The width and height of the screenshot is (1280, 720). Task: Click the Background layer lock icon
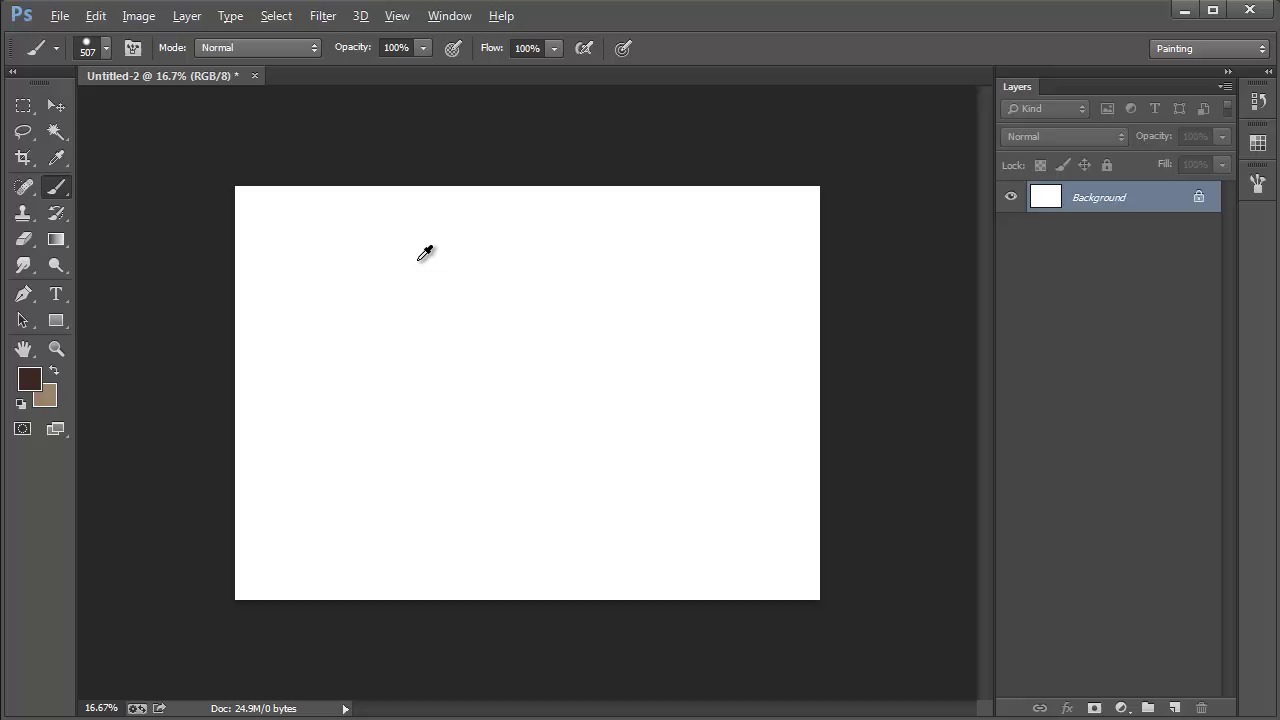[x=1198, y=197]
